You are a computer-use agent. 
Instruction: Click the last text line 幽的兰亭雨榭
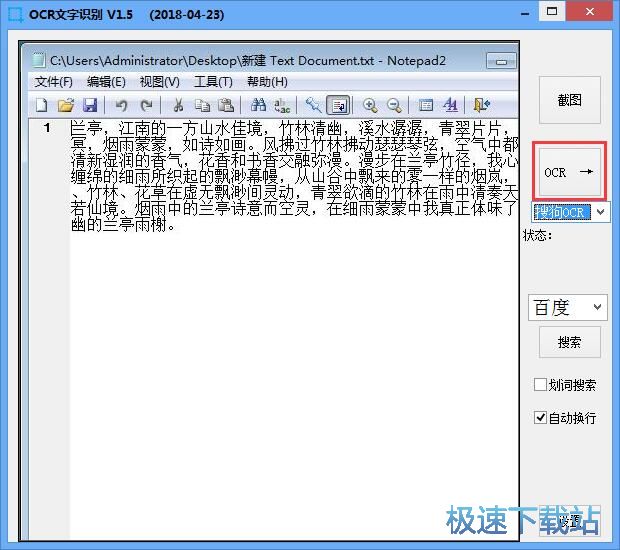point(123,225)
